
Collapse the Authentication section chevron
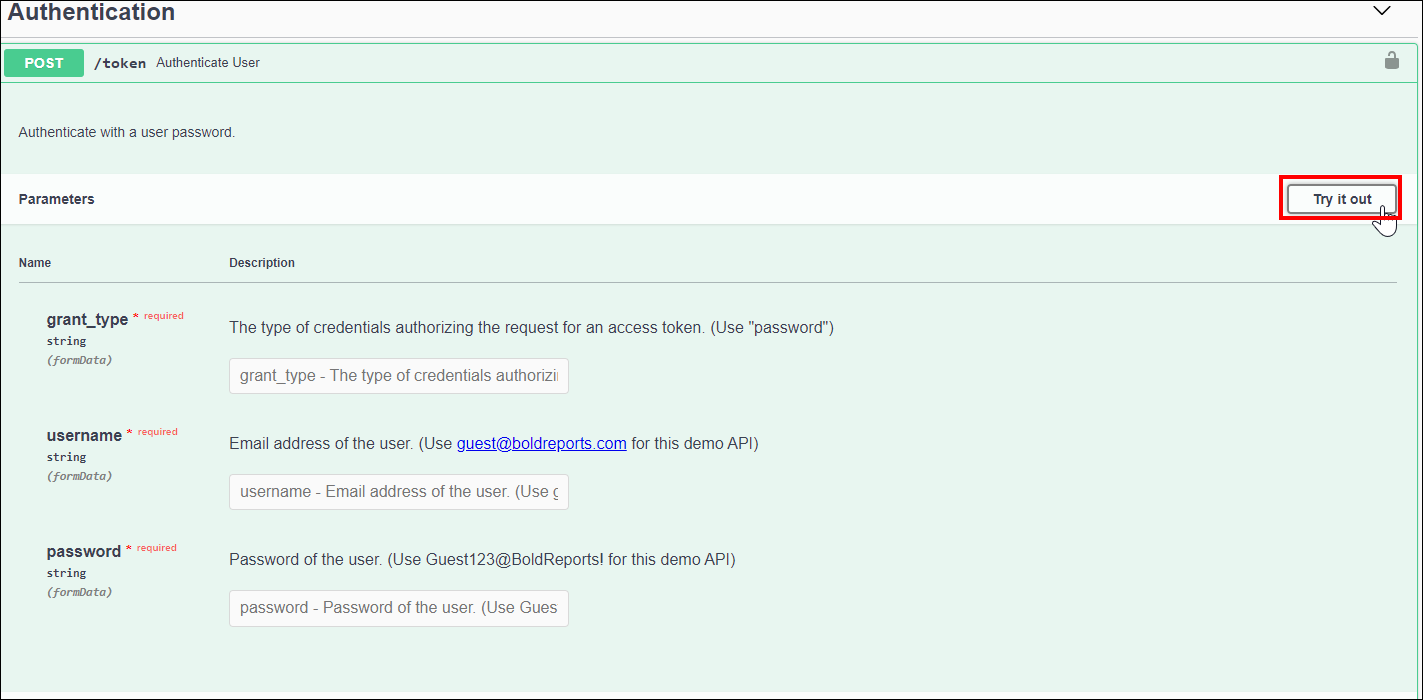point(1382,11)
